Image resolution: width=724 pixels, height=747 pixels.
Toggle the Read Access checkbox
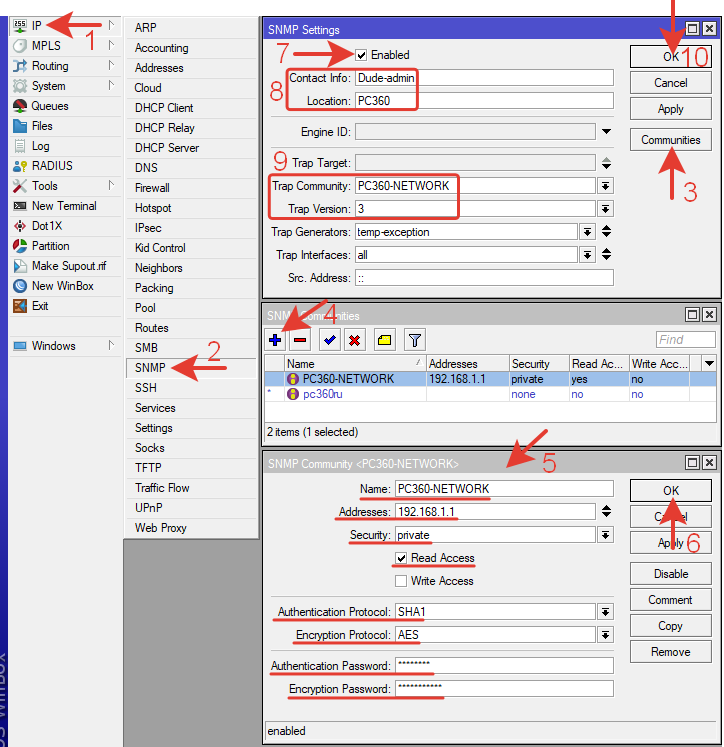tap(401, 558)
